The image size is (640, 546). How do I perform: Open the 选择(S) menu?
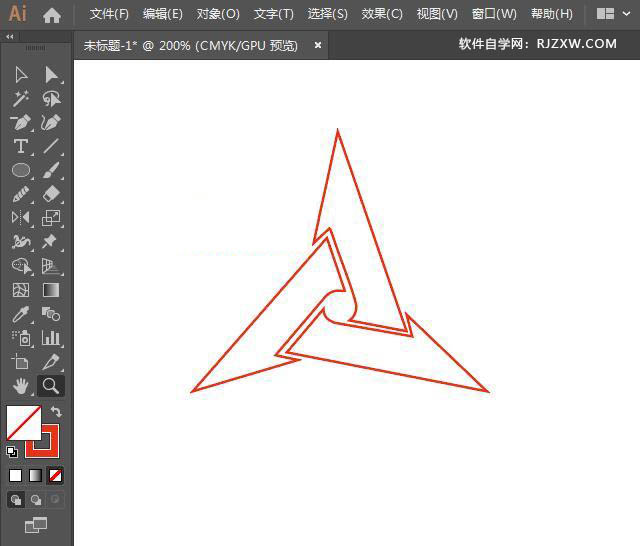(327, 14)
